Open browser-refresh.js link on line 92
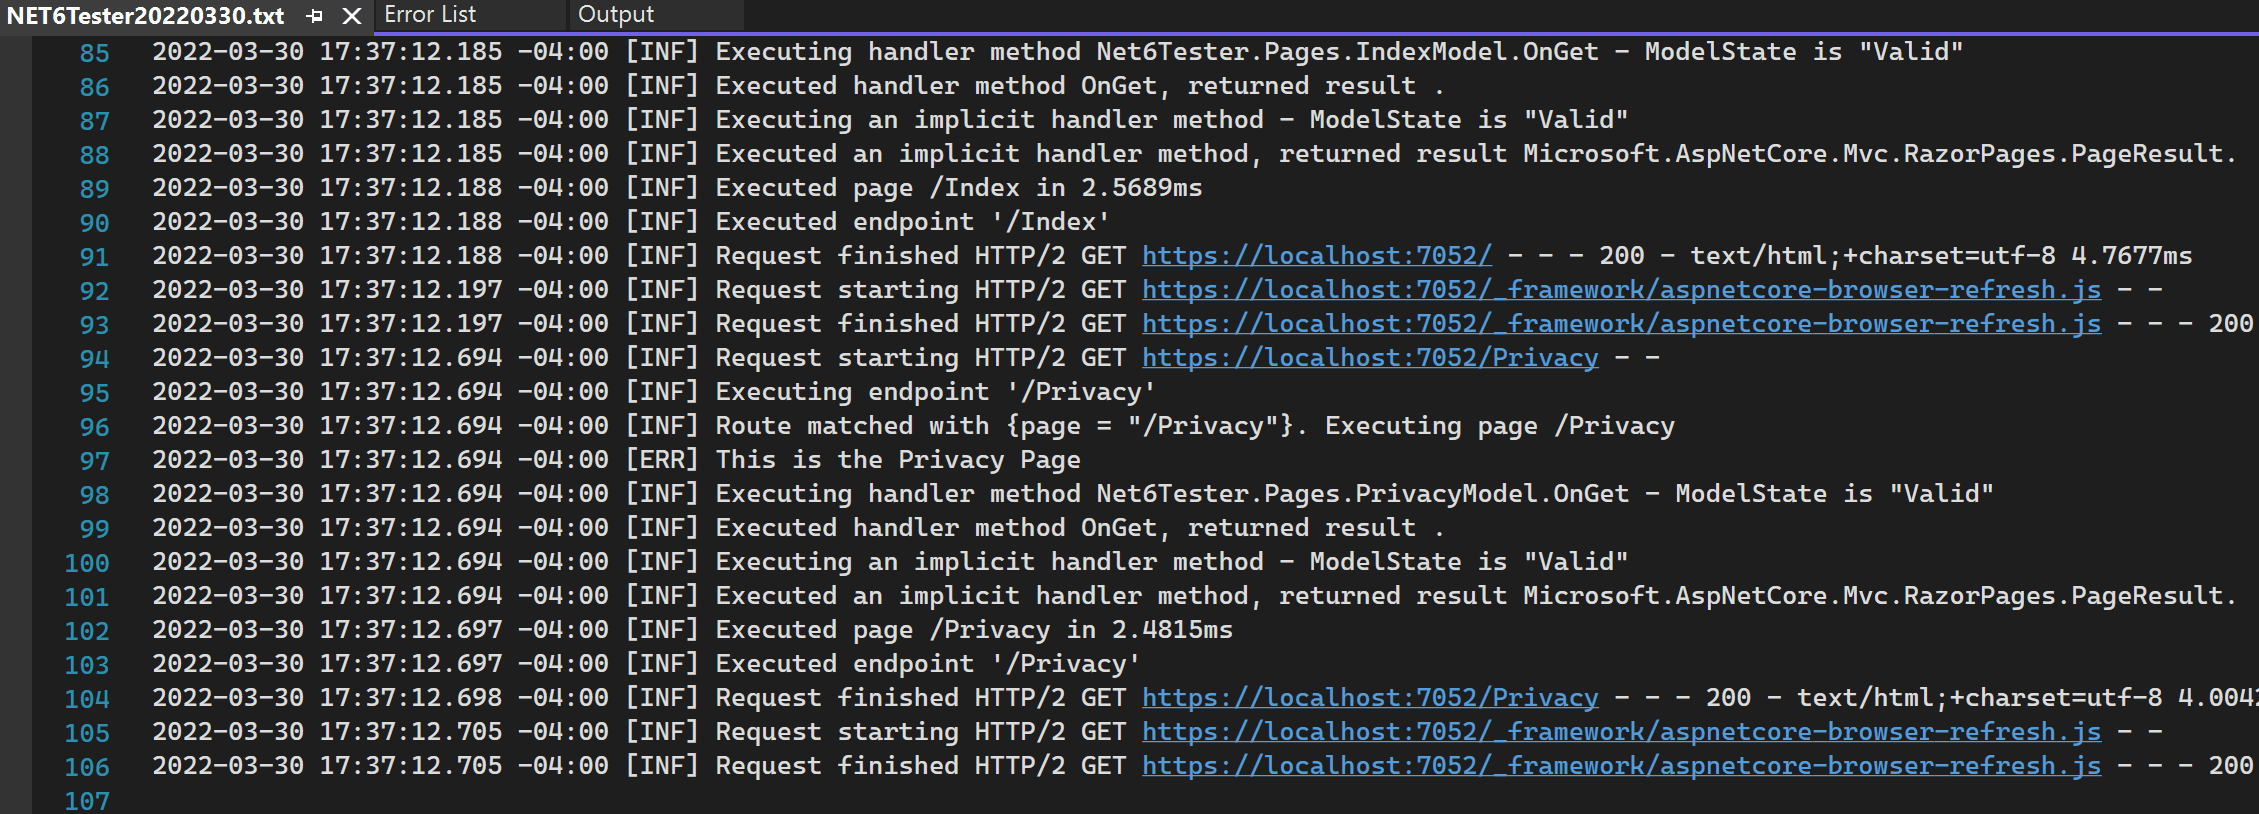The height and width of the screenshot is (814, 2259). point(1620,290)
